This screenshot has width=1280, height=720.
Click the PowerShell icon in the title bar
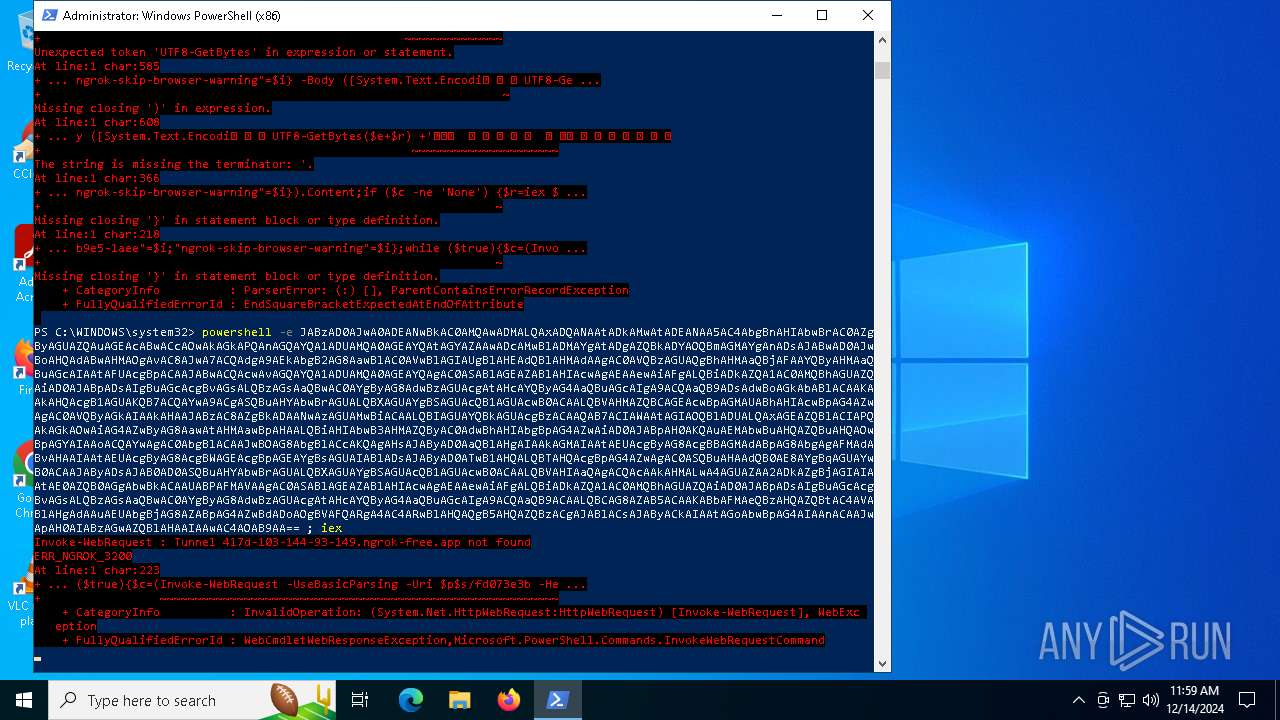(49, 15)
